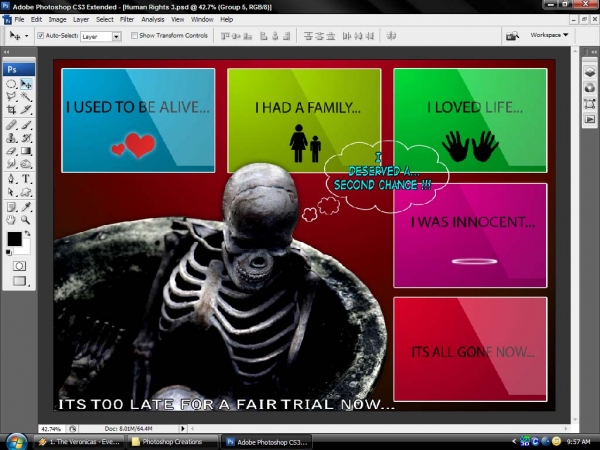The width and height of the screenshot is (600, 450).
Task: Open the File menu
Action: pos(19,20)
